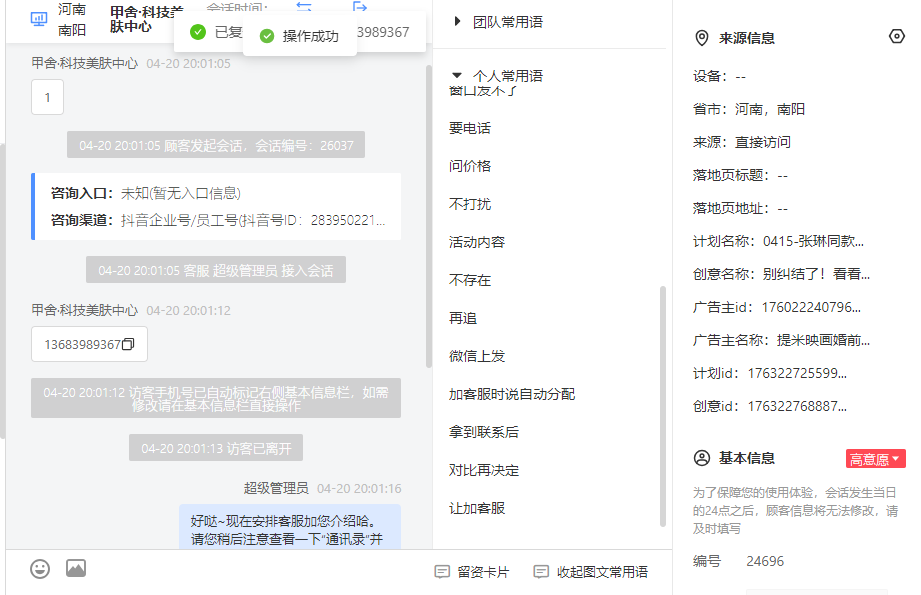Image resolution: width=921 pixels, height=595 pixels.
Task: Choose the 对比再决定 quick phrase
Action: click(484, 470)
